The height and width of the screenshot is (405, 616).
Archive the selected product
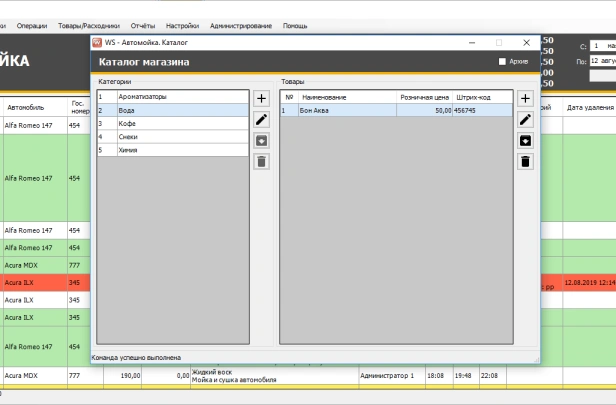click(525, 141)
